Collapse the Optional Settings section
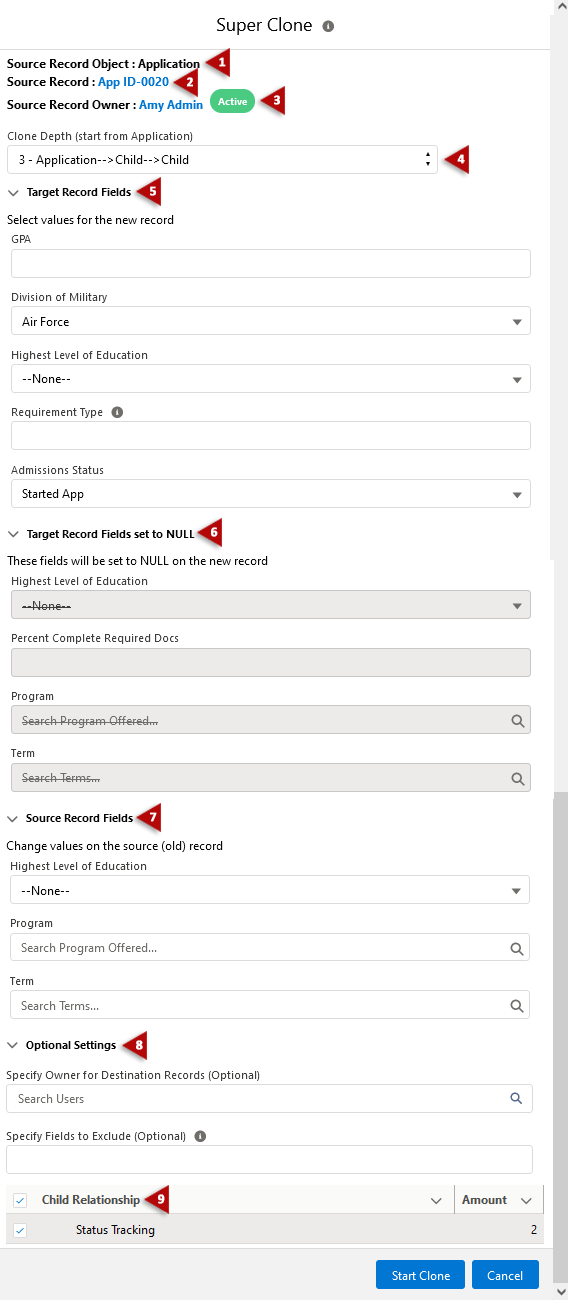Viewport: 568px width, 1300px height. tap(13, 1045)
